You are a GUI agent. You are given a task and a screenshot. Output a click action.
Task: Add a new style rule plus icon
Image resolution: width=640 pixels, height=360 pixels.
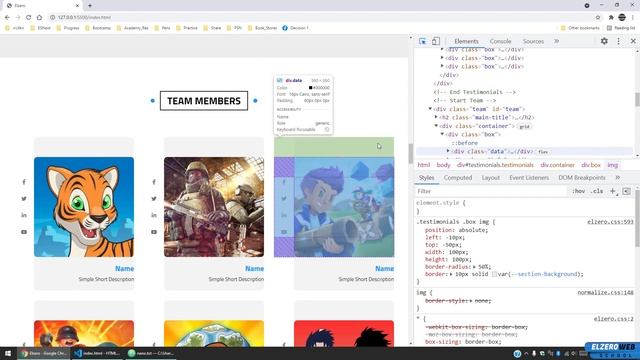[x=613, y=191]
